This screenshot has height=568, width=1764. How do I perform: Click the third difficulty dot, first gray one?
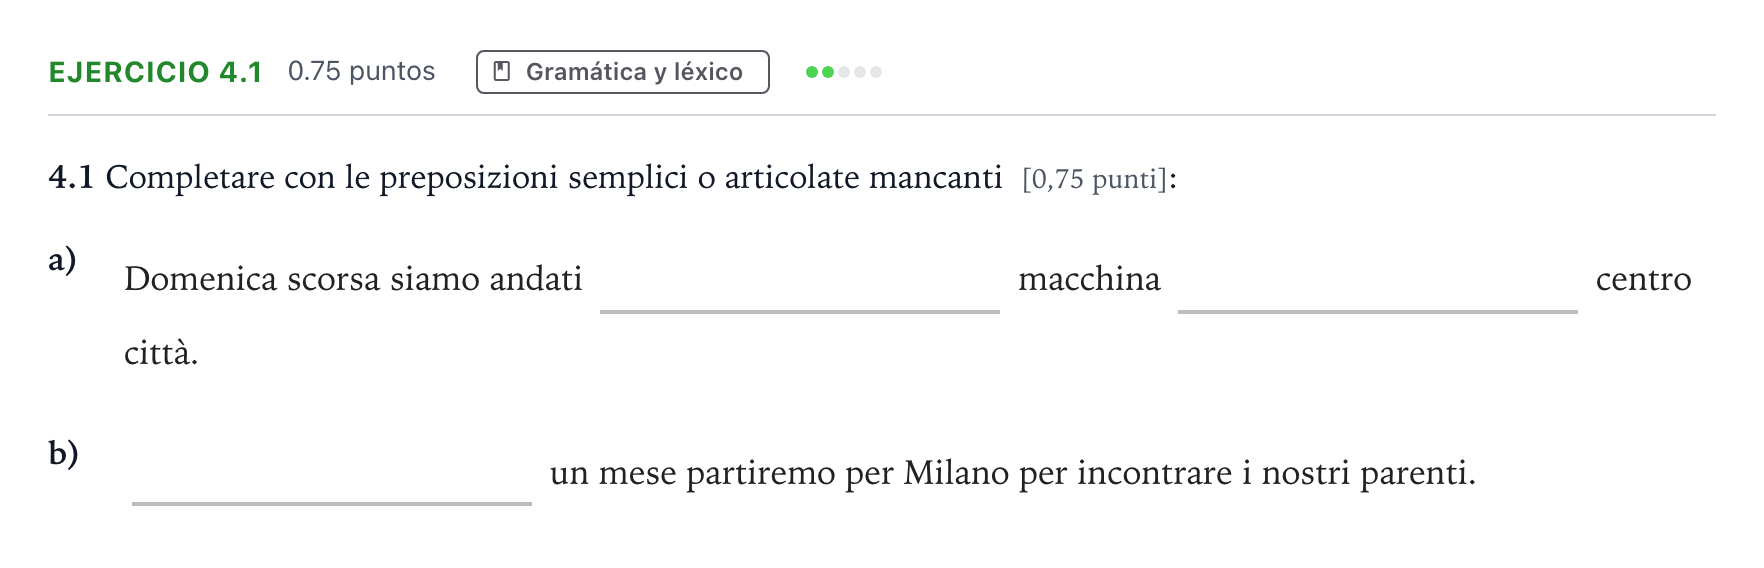844,72
